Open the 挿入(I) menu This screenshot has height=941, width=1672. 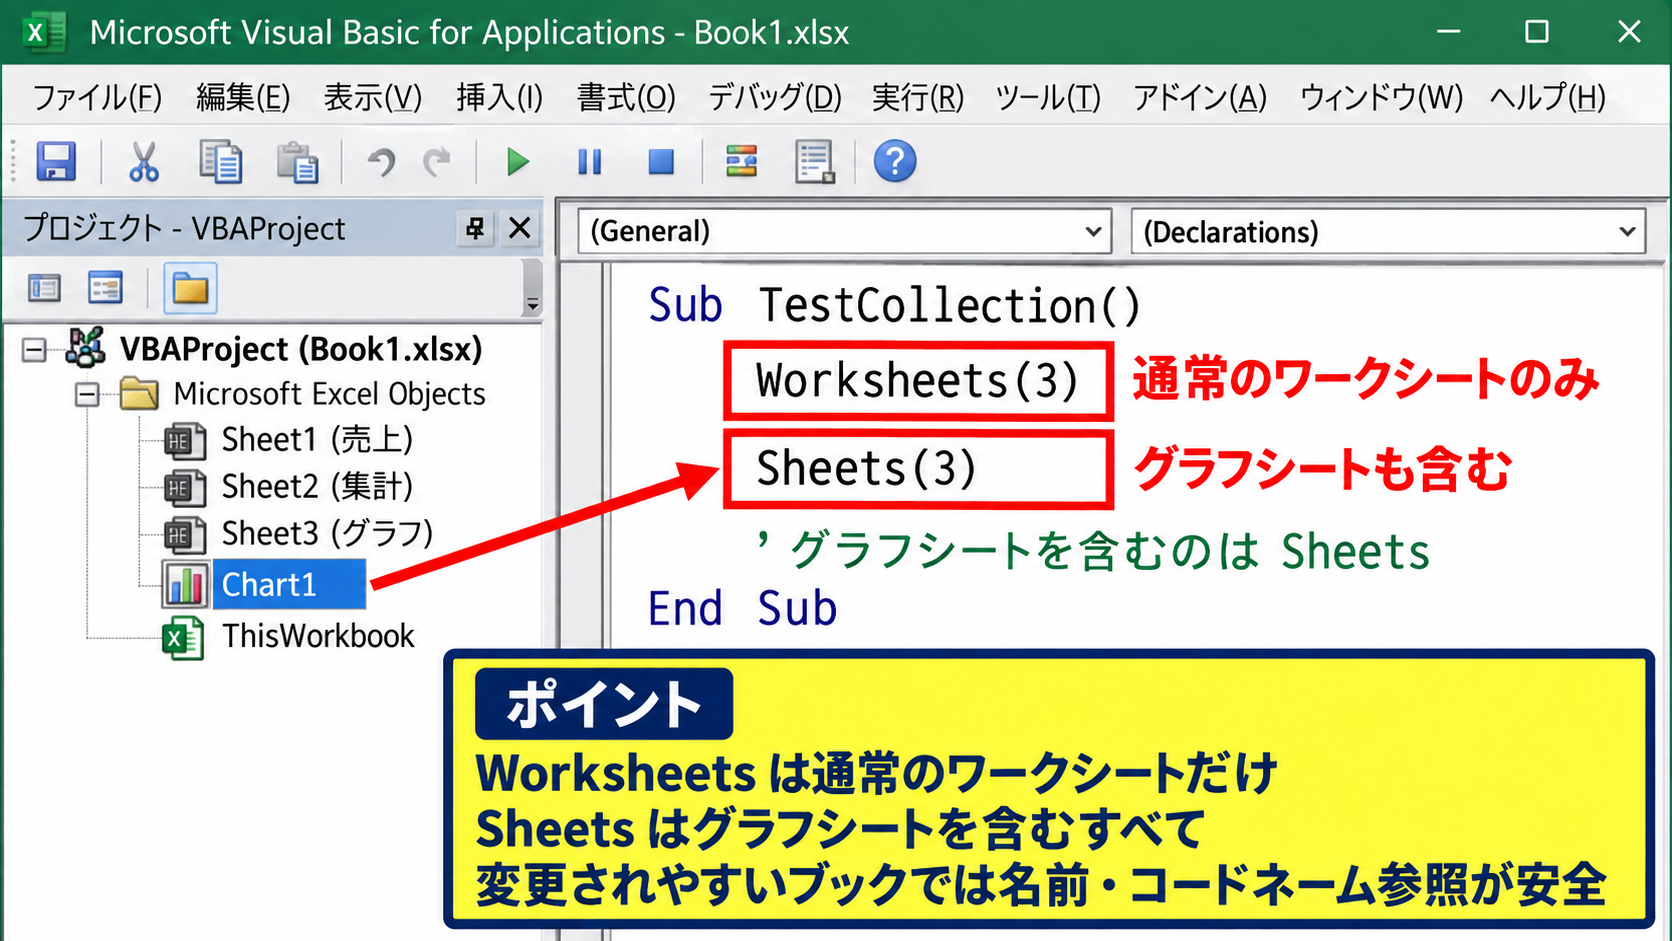(x=500, y=97)
